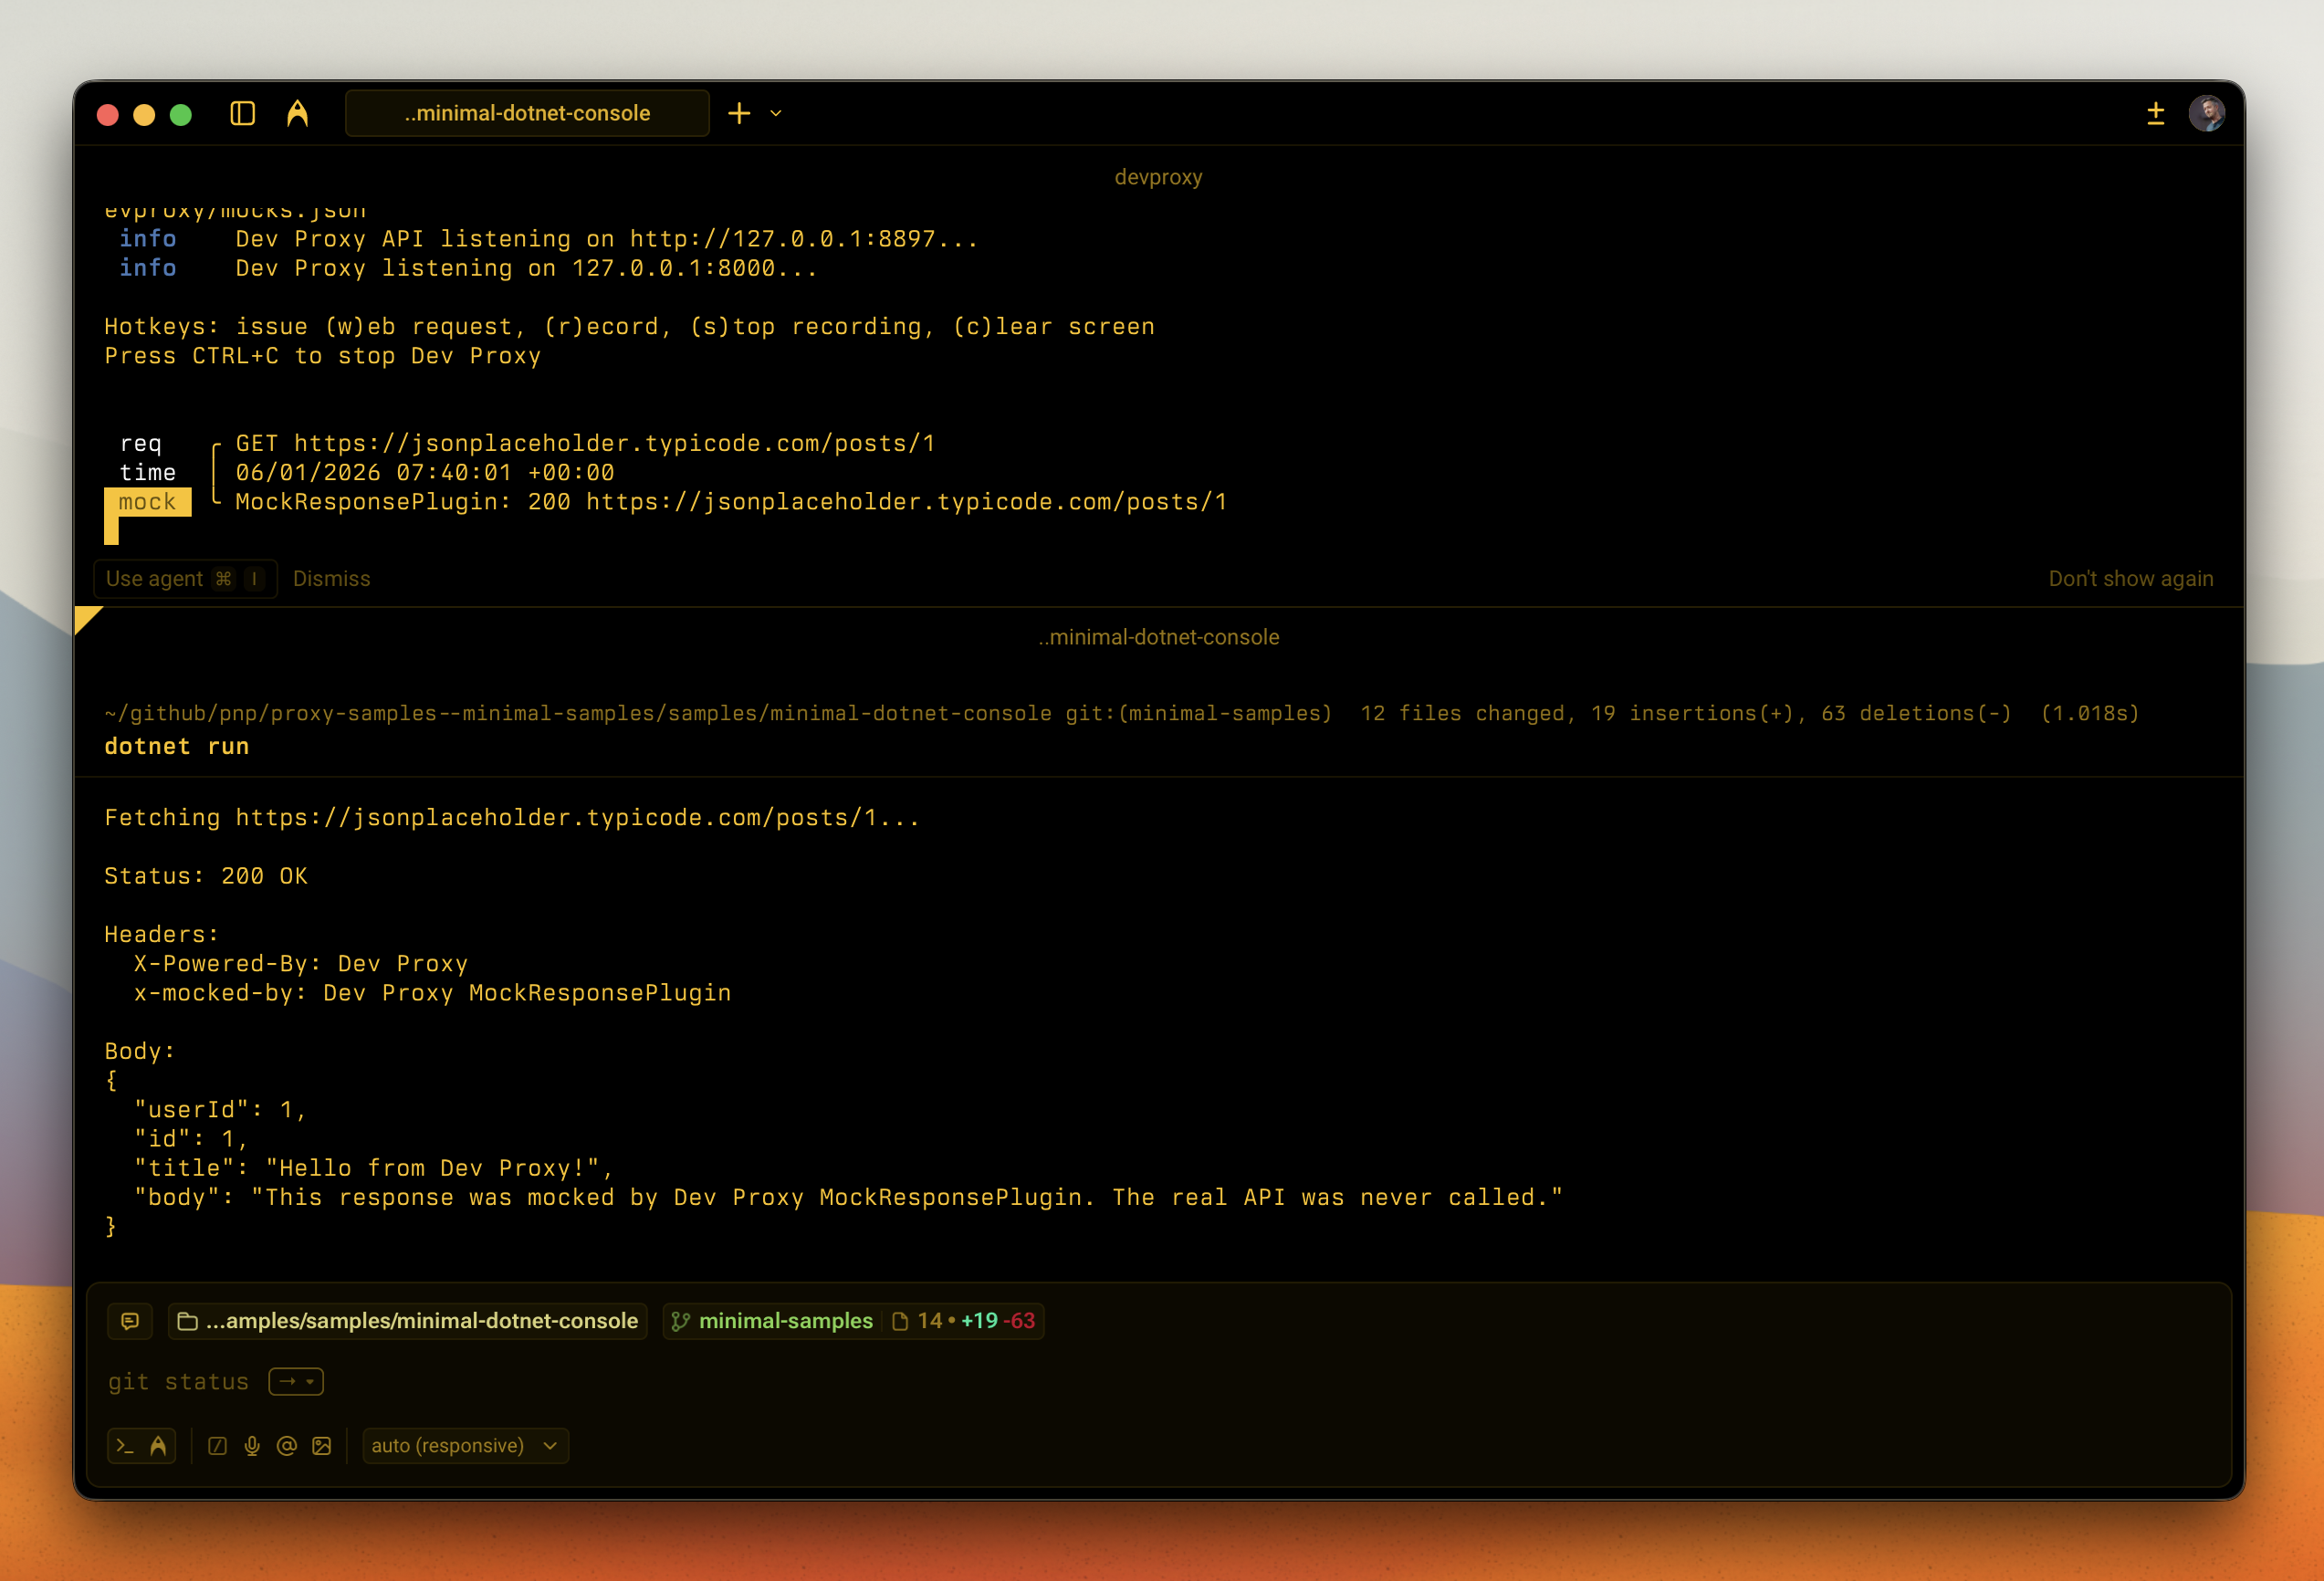Activate the microphone dictation icon
Image resolution: width=2324 pixels, height=1581 pixels.
[x=251, y=1445]
